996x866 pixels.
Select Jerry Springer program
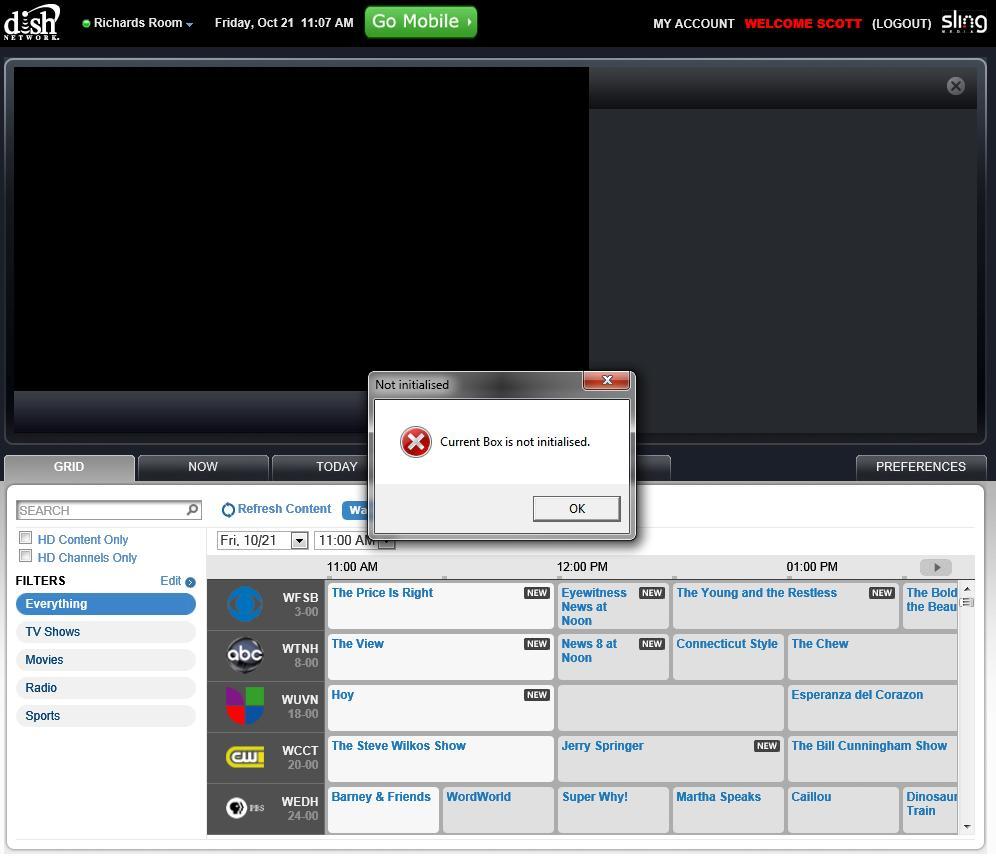tap(670, 759)
